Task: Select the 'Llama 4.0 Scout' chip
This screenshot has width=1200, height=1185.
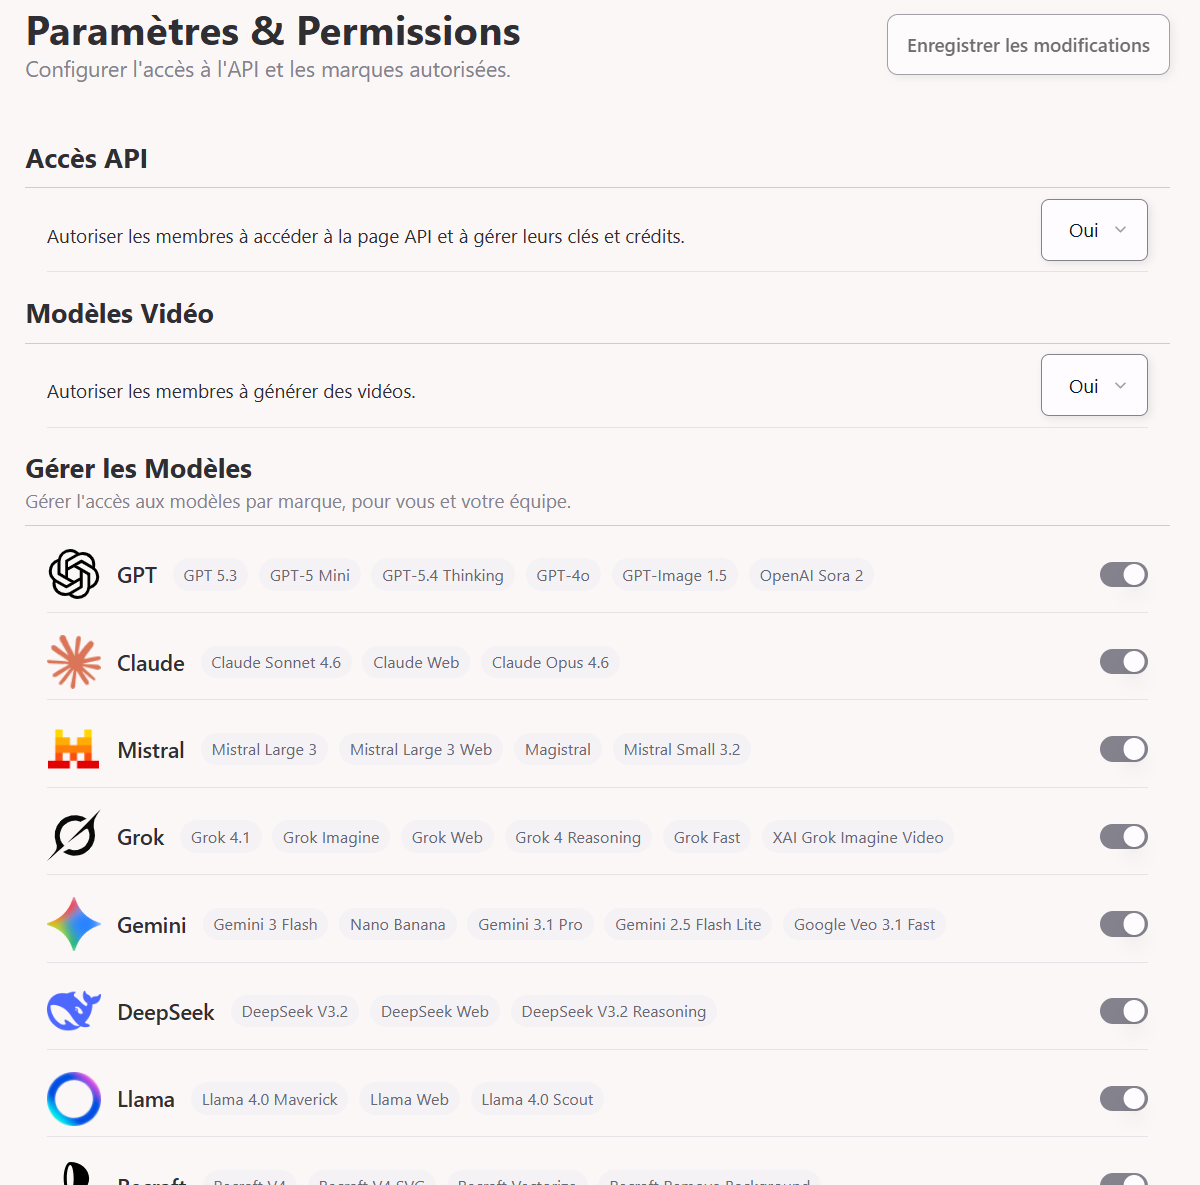Action: (x=537, y=1098)
